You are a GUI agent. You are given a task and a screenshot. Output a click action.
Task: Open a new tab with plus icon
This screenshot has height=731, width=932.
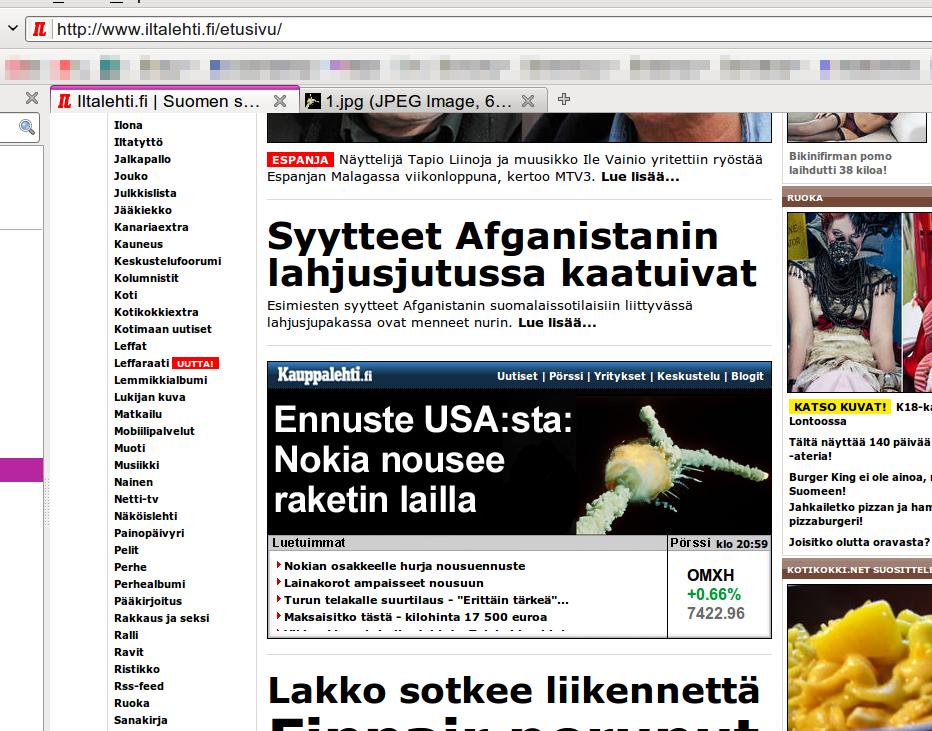564,99
